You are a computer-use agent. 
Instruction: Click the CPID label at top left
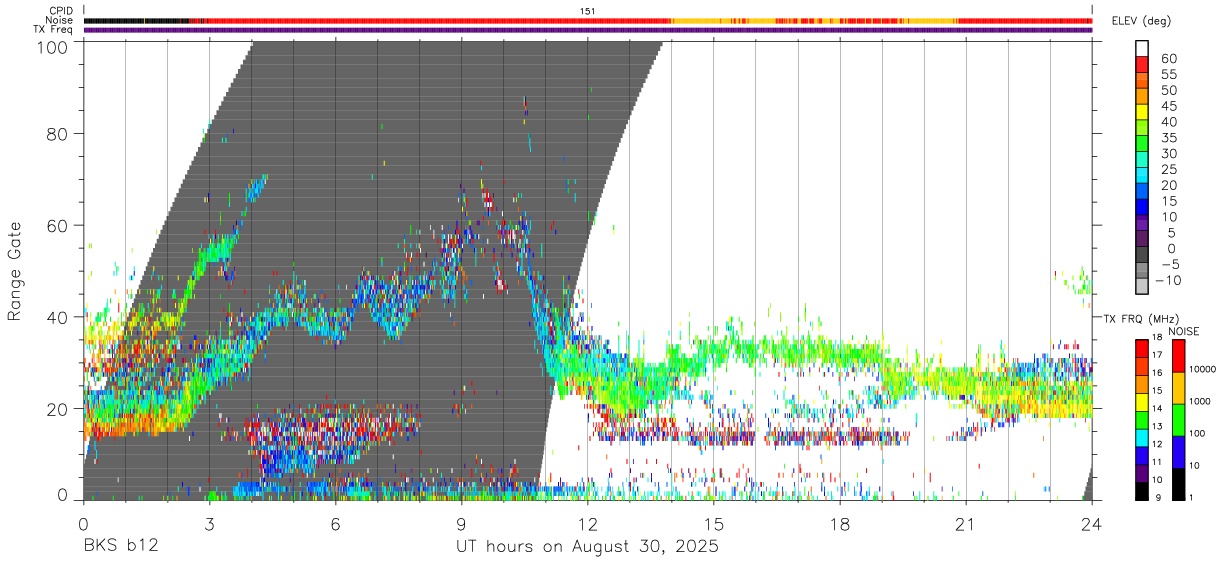[61, 11]
